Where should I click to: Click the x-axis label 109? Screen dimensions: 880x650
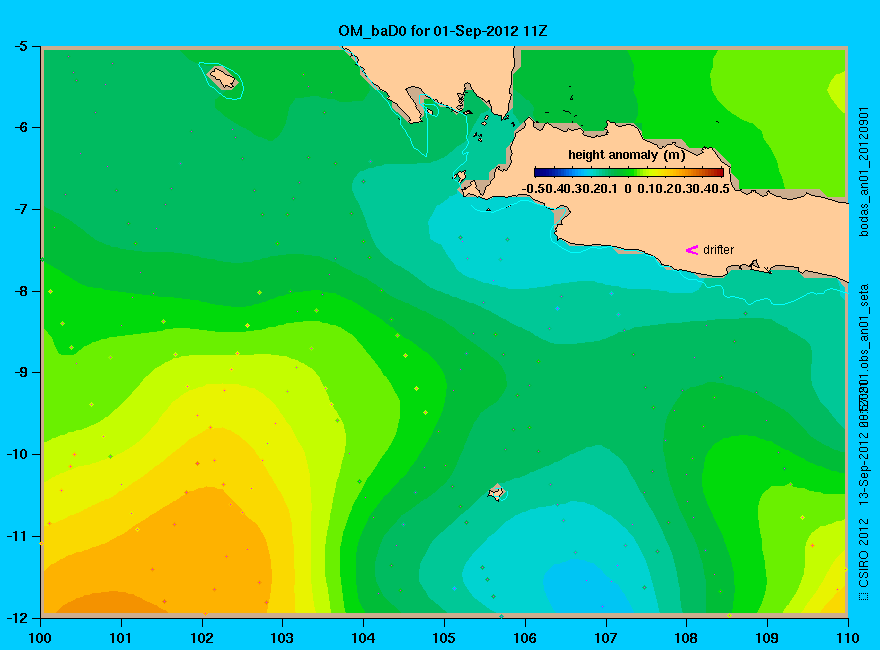(767, 638)
